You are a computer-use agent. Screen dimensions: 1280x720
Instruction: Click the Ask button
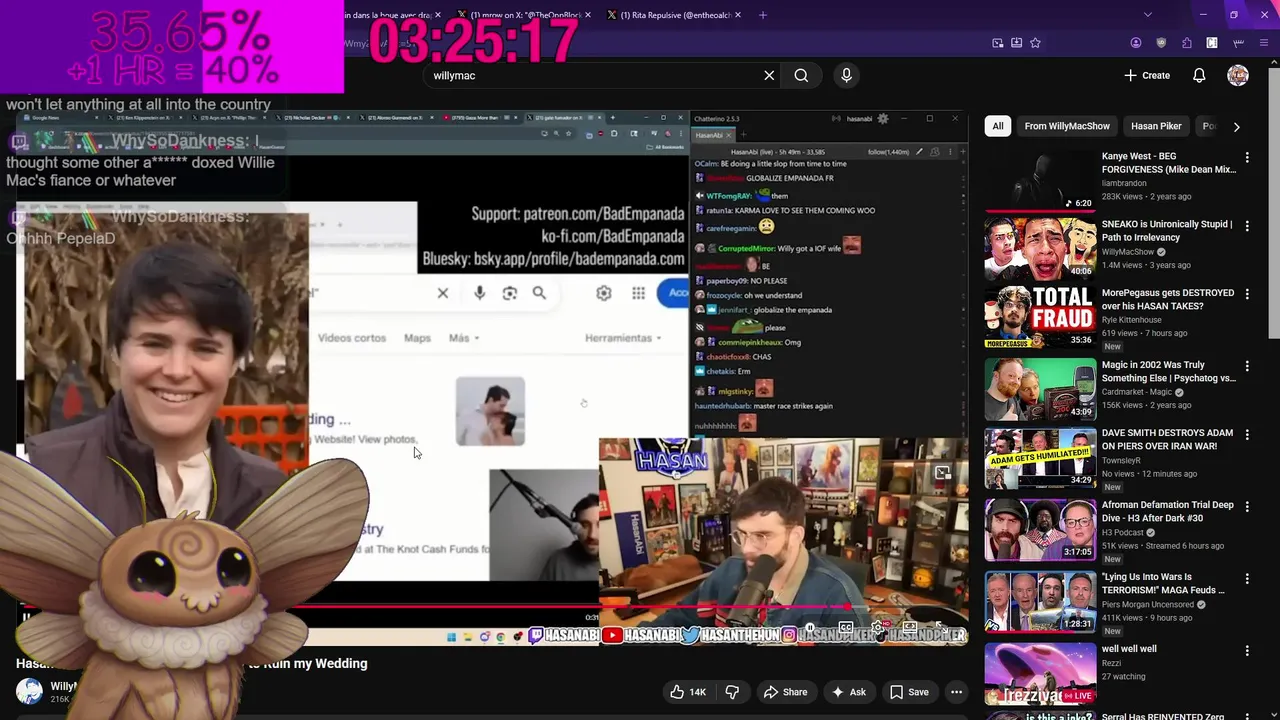coord(848,692)
